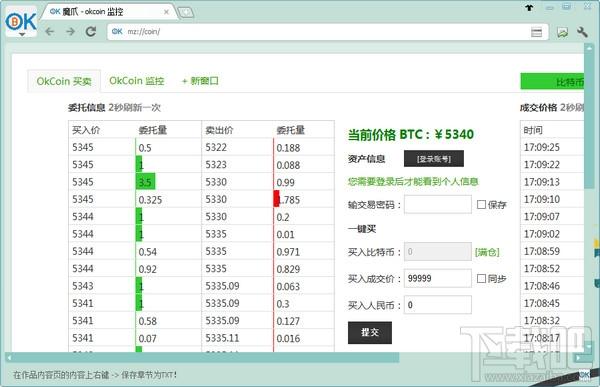Go back with the back arrow
Image resolution: width=600 pixels, height=387 pixels.
pos(50,31)
